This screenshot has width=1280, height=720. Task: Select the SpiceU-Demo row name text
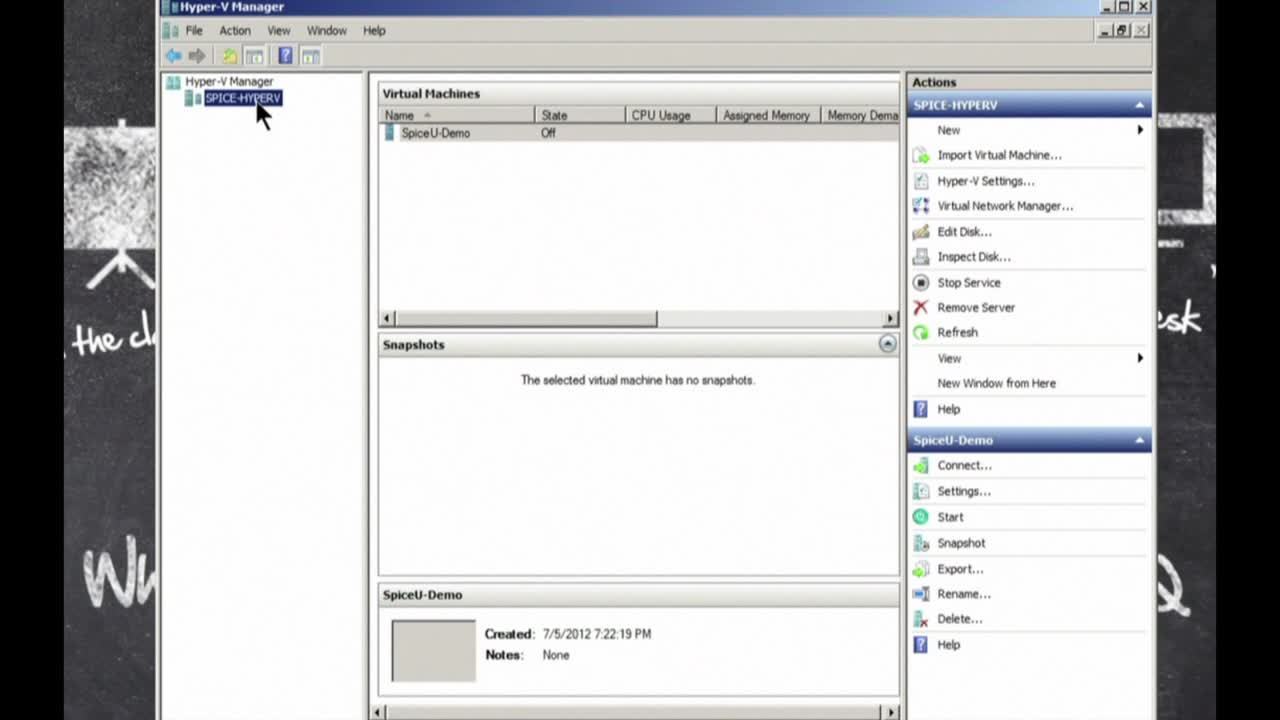[435, 133]
